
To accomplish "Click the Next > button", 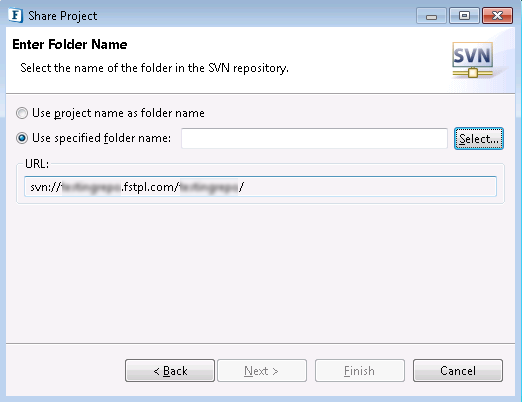I will pyautogui.click(x=262, y=370).
